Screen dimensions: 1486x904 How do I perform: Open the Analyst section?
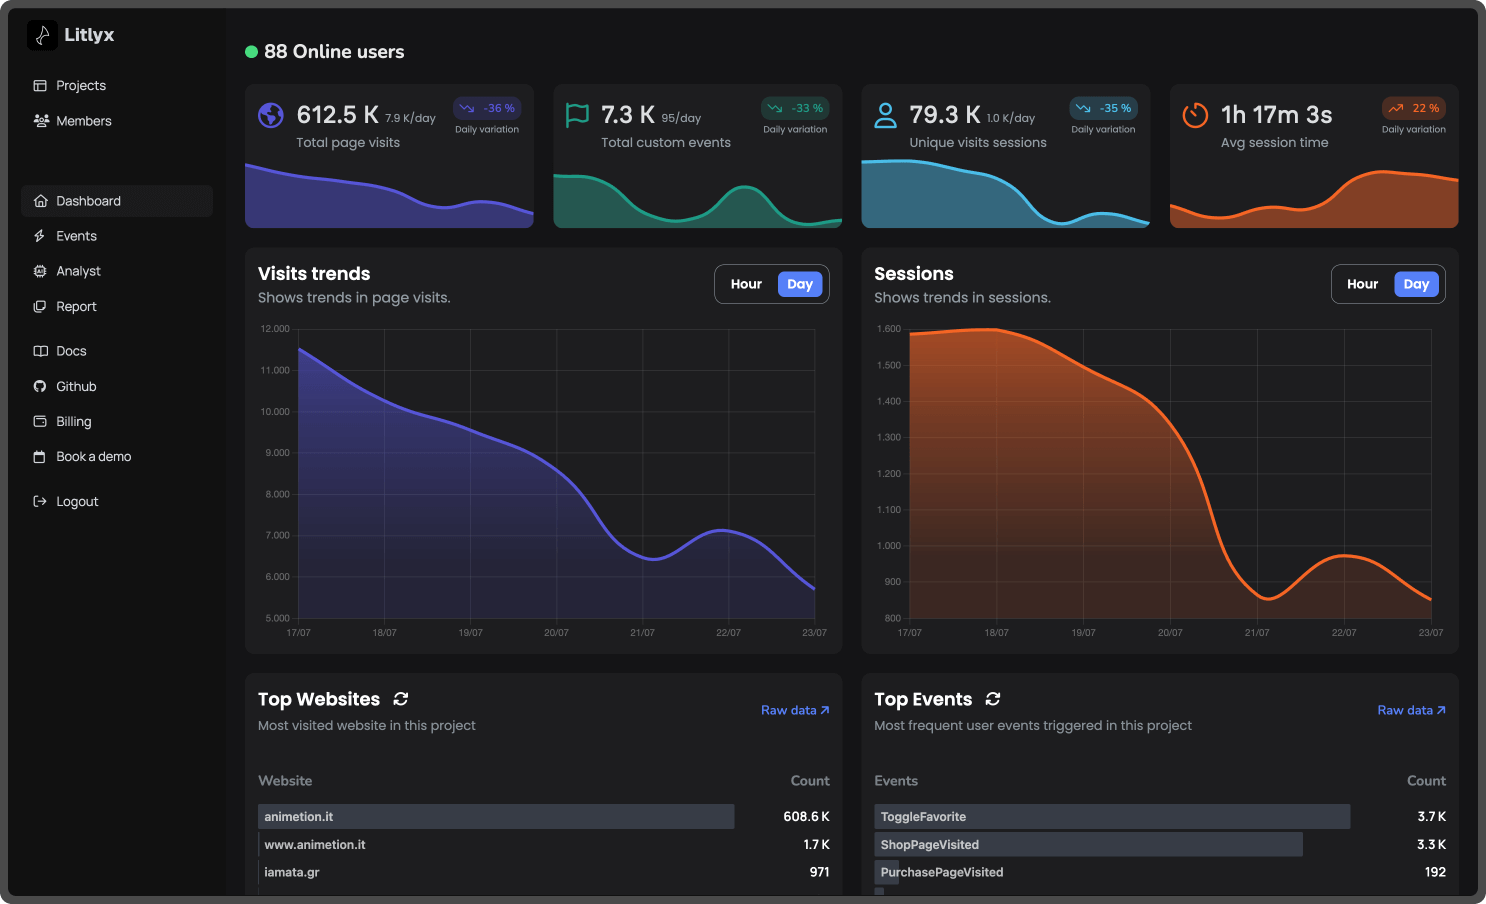pos(78,271)
